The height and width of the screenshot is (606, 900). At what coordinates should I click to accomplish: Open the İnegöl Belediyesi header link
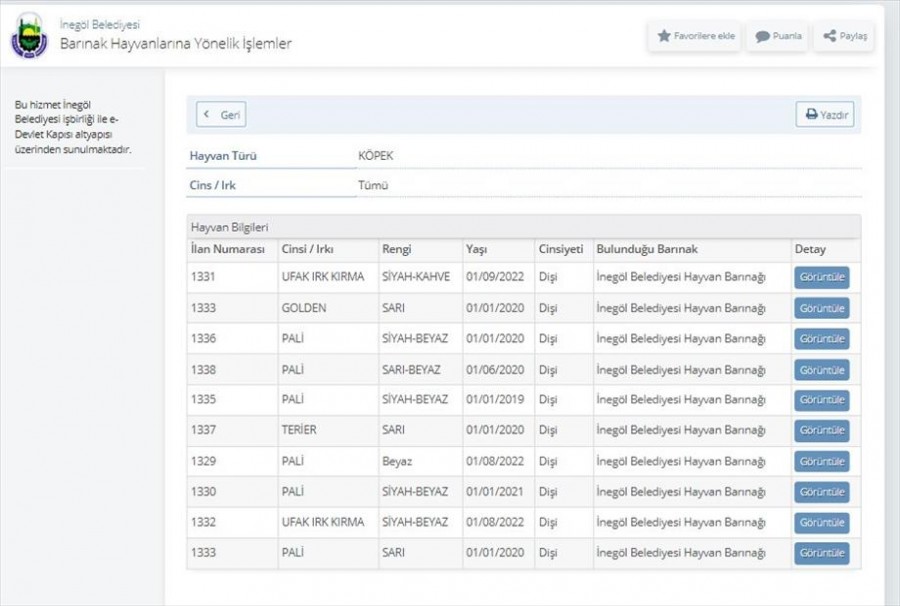click(x=99, y=24)
